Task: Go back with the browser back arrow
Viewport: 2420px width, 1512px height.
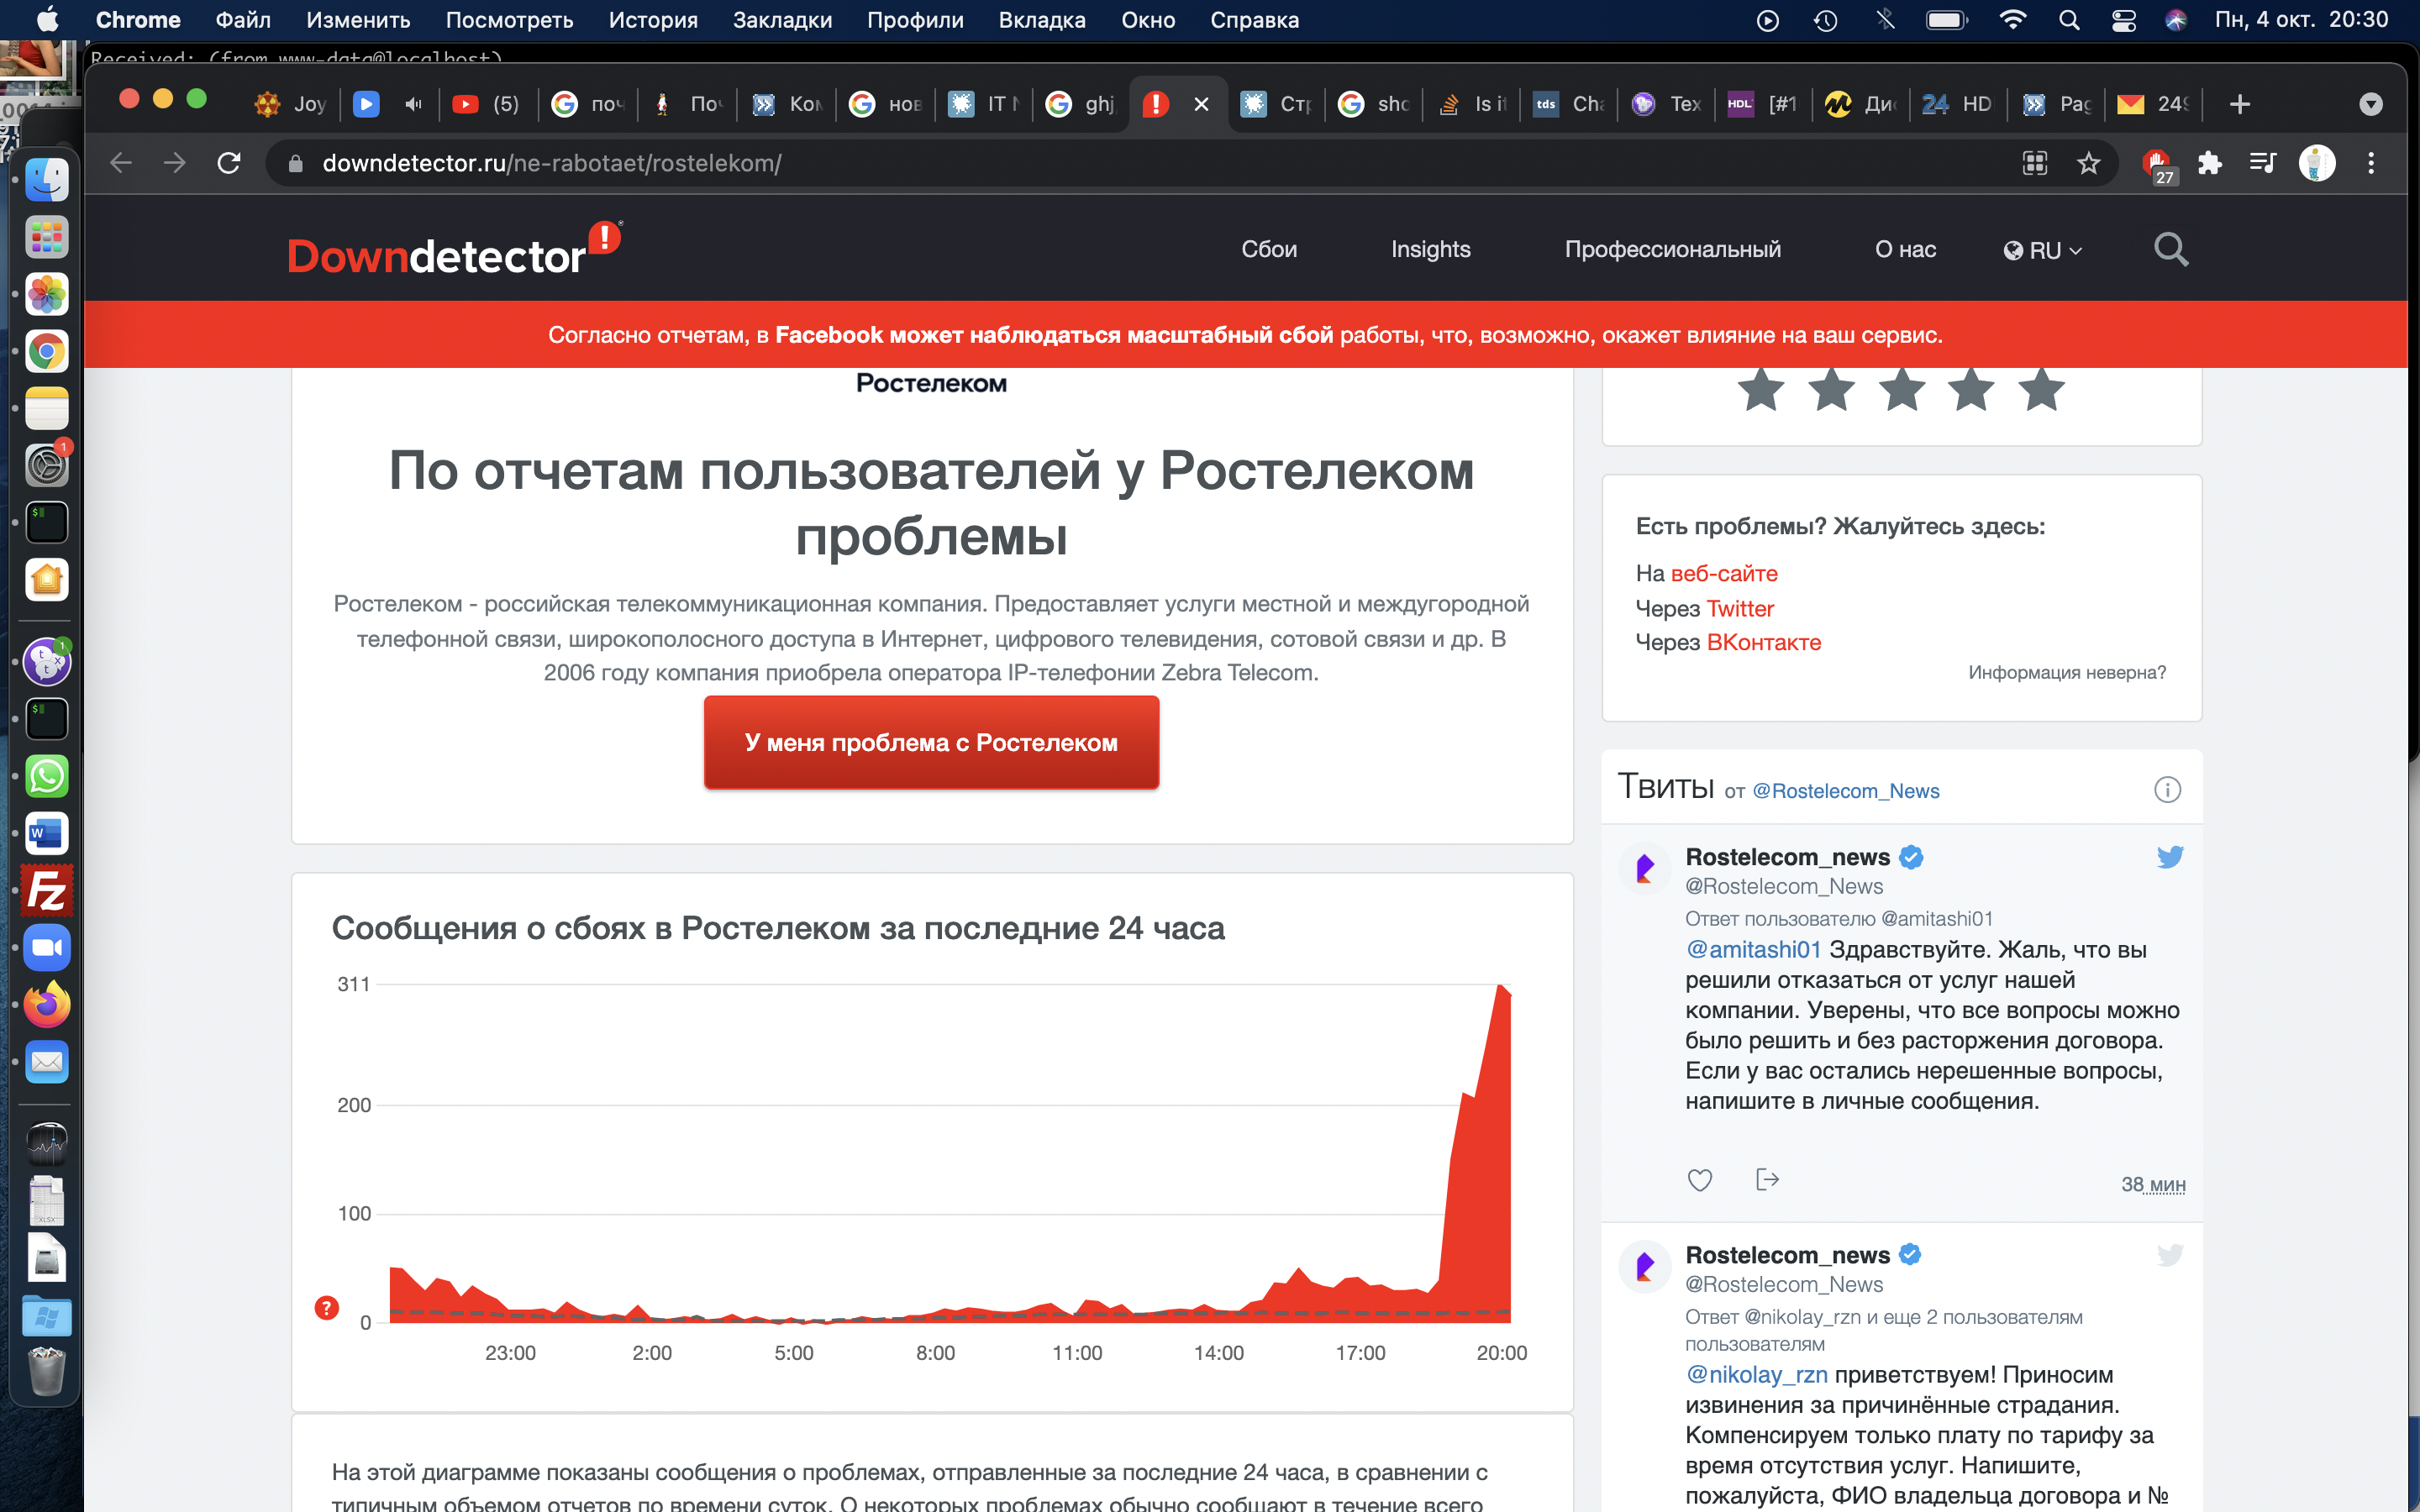Action: pos(121,163)
